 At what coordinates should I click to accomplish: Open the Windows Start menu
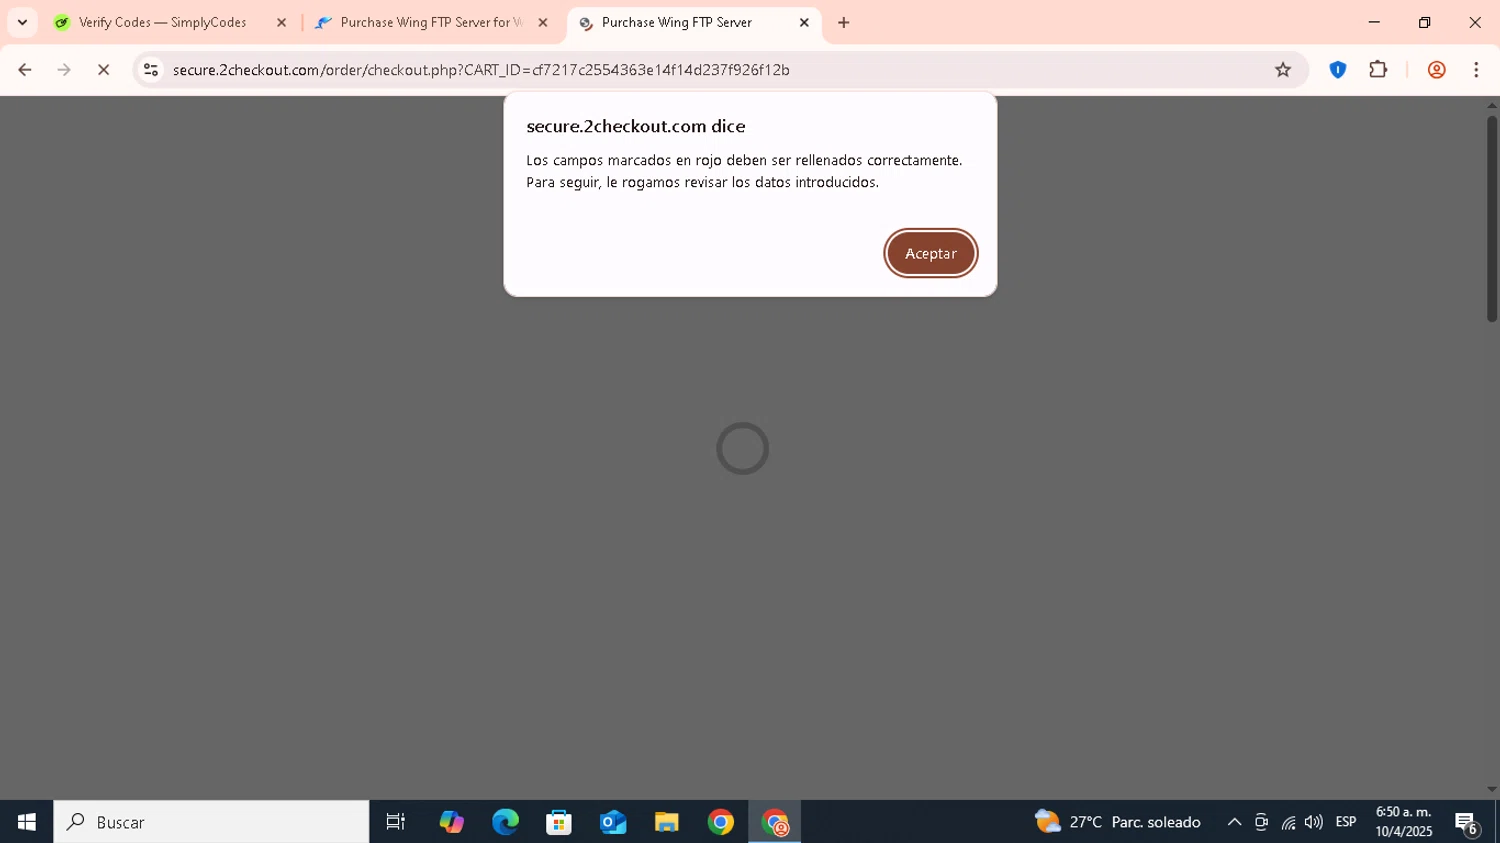(26, 822)
